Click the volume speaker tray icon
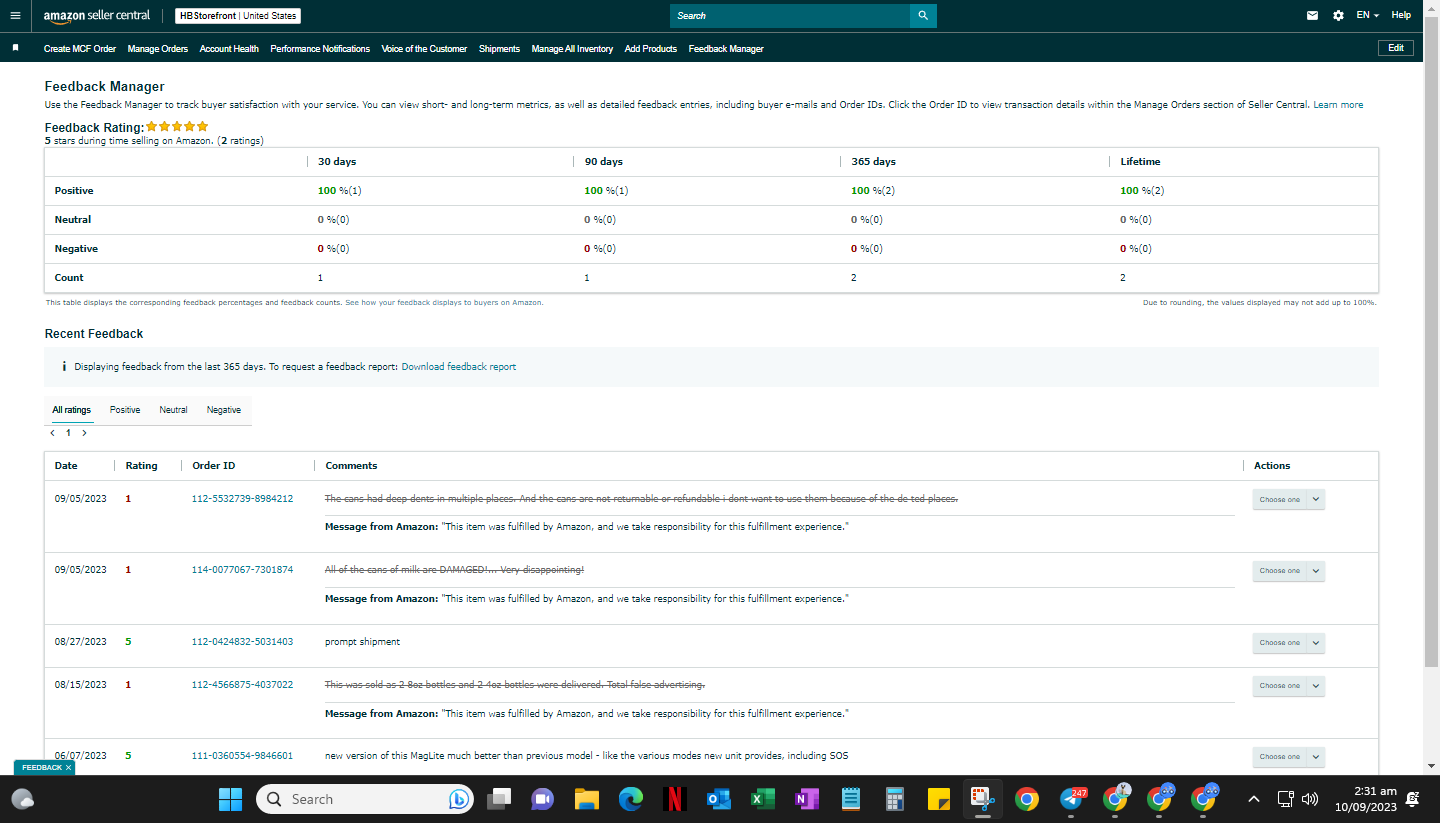Viewport: 1440px width, 823px height. [1310, 799]
